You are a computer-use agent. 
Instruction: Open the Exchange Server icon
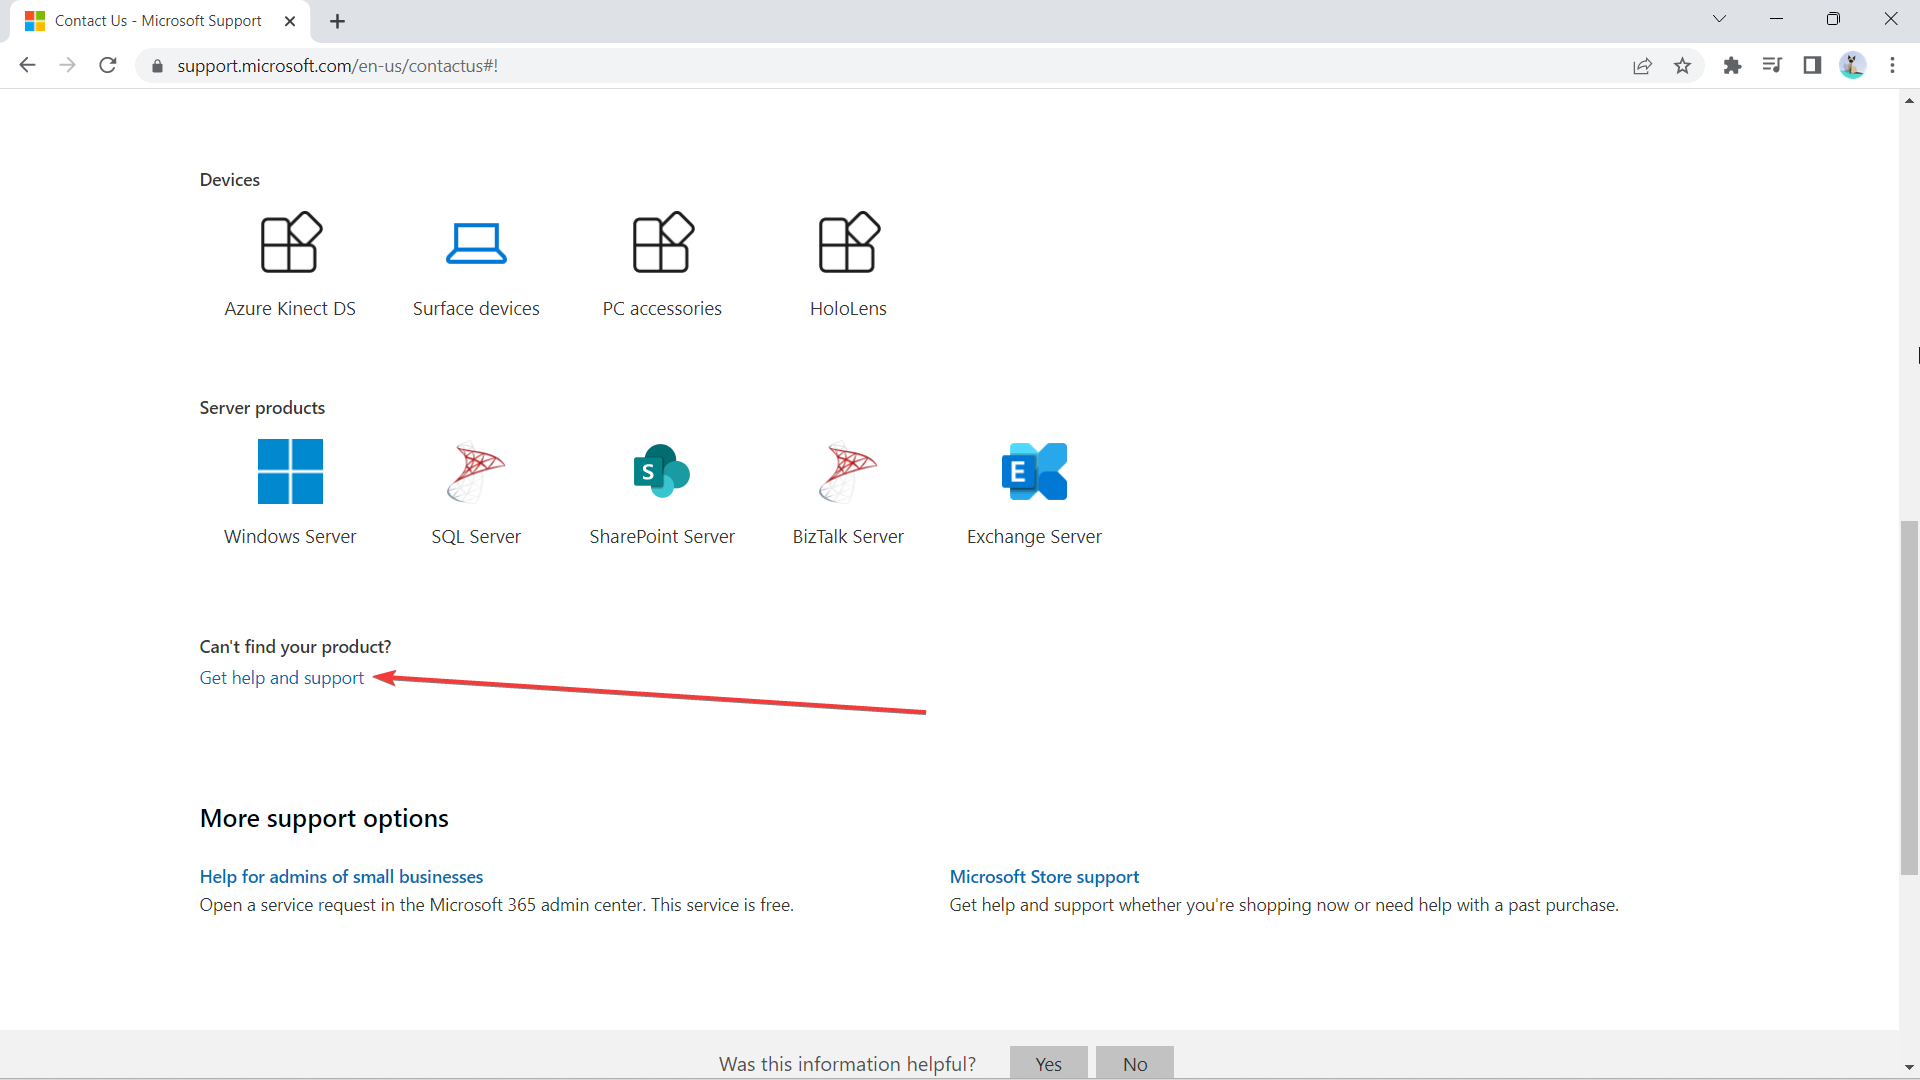(x=1034, y=471)
